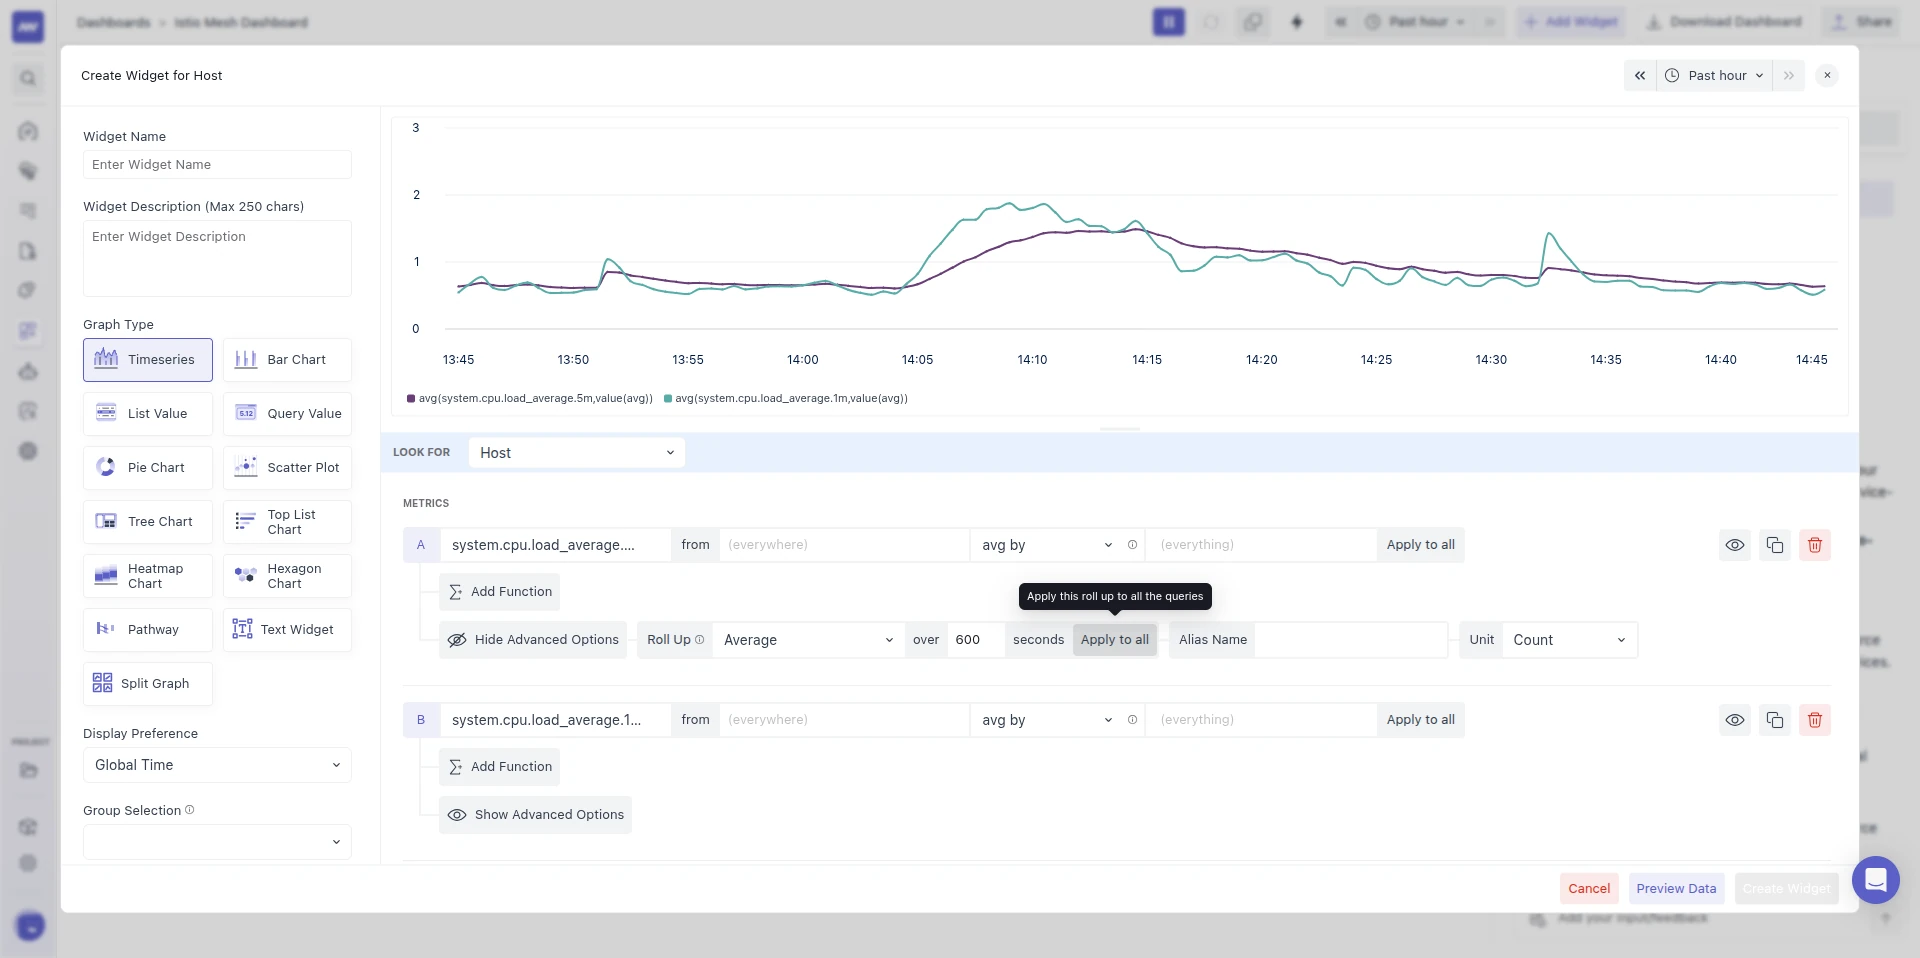Toggle visibility of query B

point(1735,720)
